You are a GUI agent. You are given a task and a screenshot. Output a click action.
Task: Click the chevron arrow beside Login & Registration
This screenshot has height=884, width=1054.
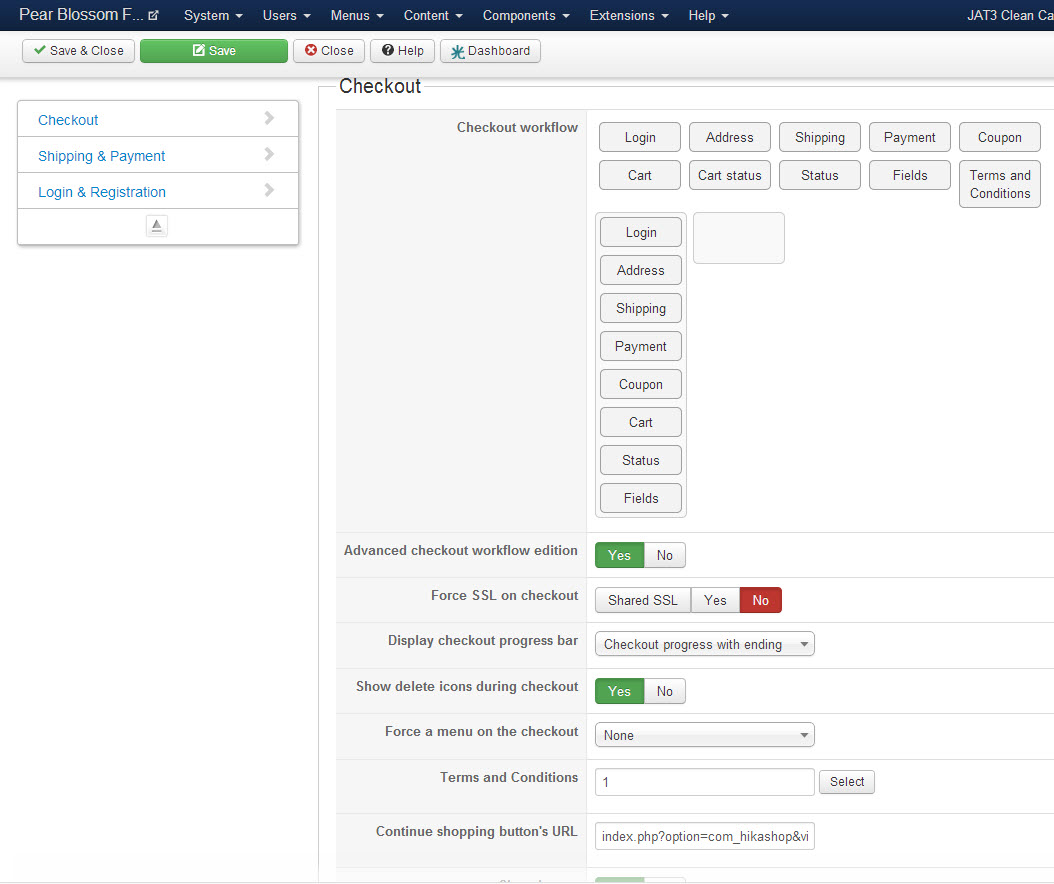pyautogui.click(x=269, y=190)
